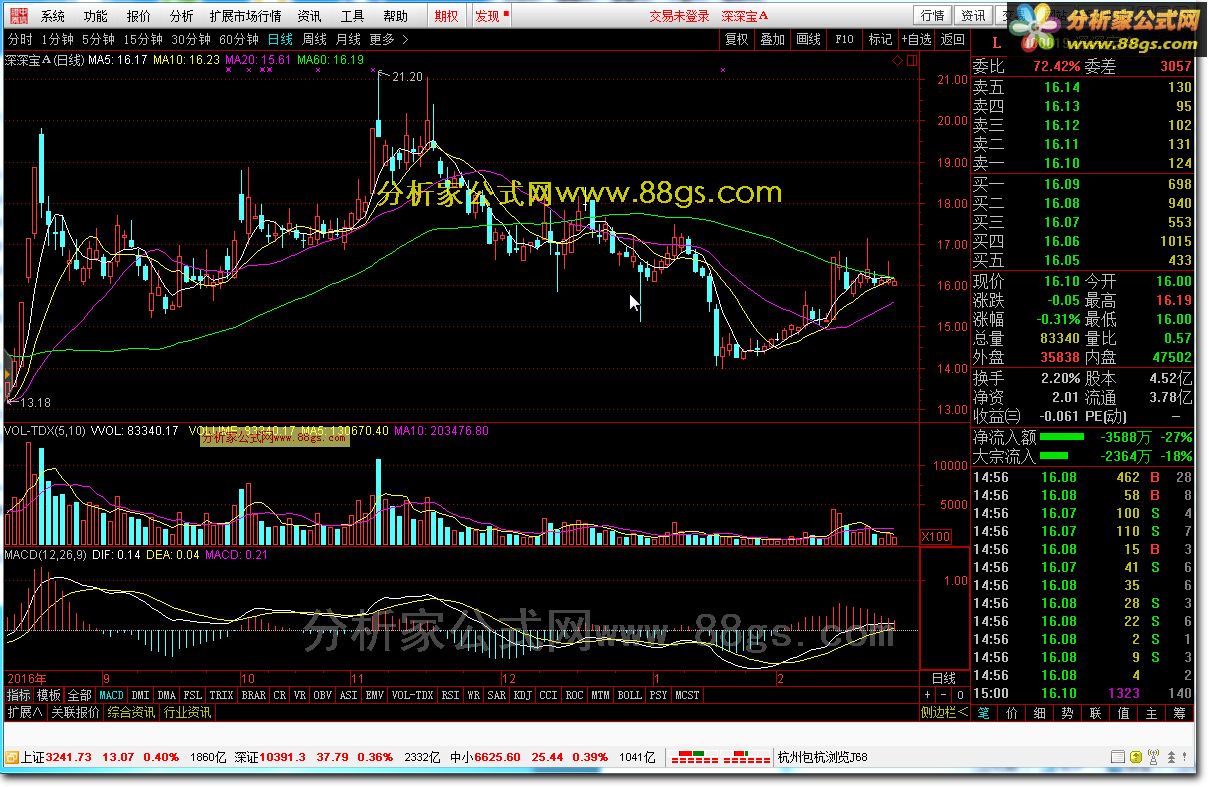
Task: Open the 系统 menu
Action: (53, 16)
